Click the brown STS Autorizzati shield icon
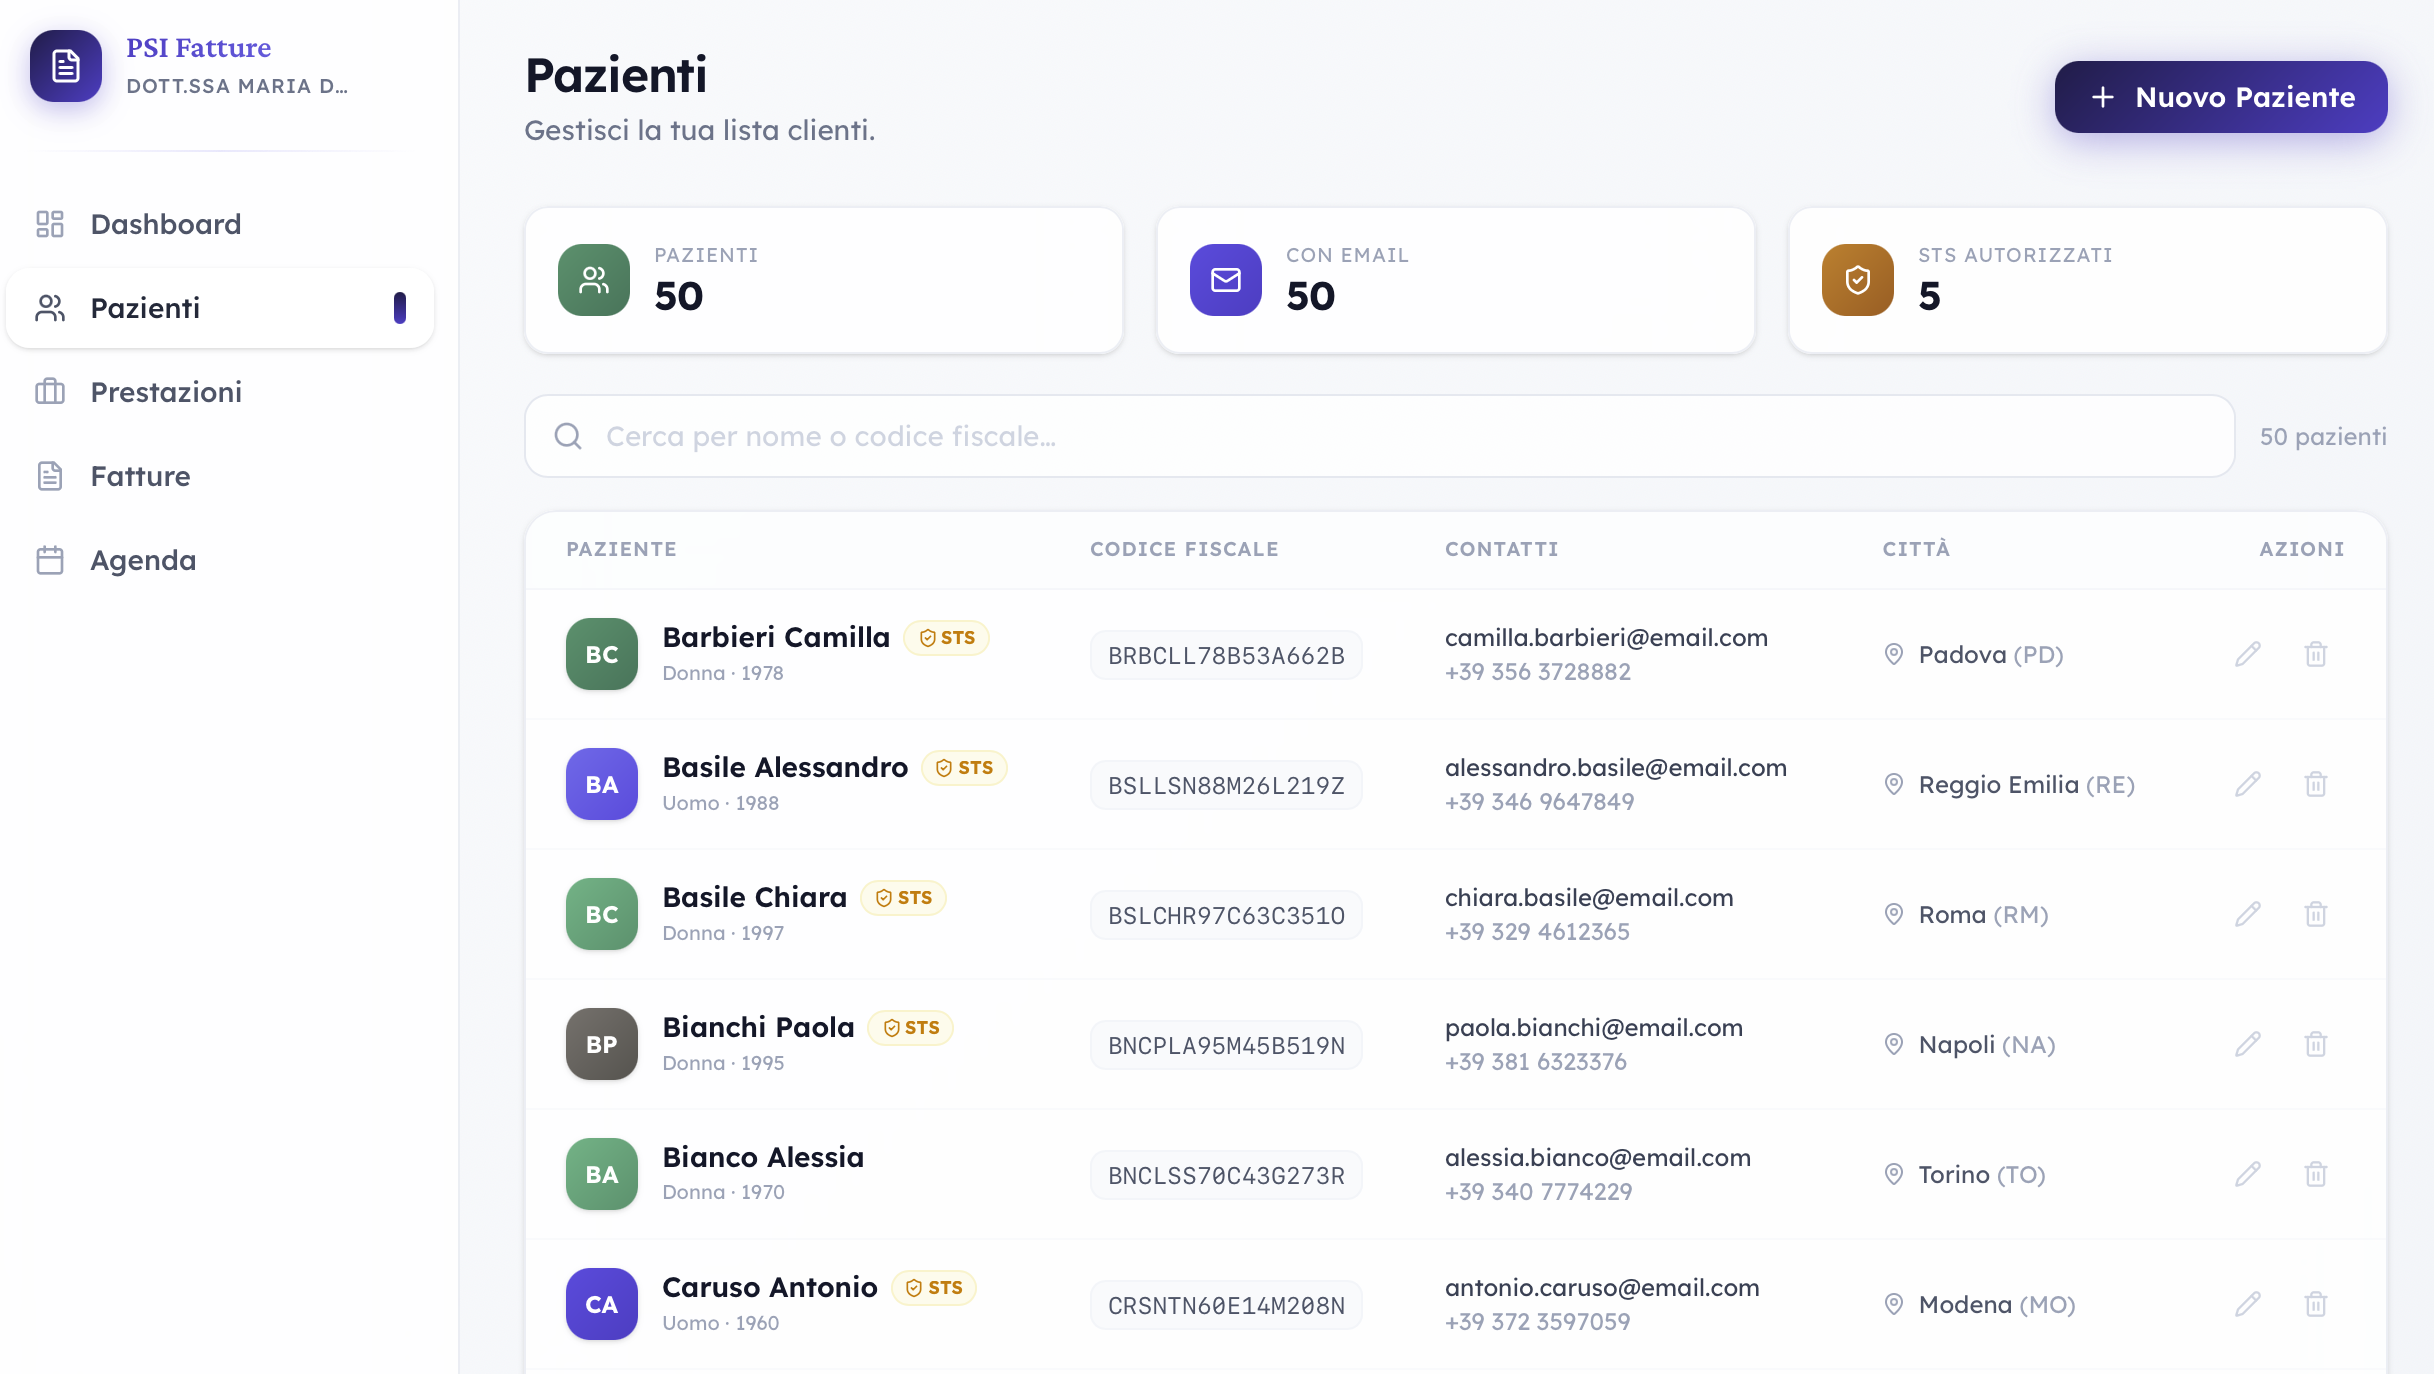The image size is (2434, 1374). [1857, 280]
